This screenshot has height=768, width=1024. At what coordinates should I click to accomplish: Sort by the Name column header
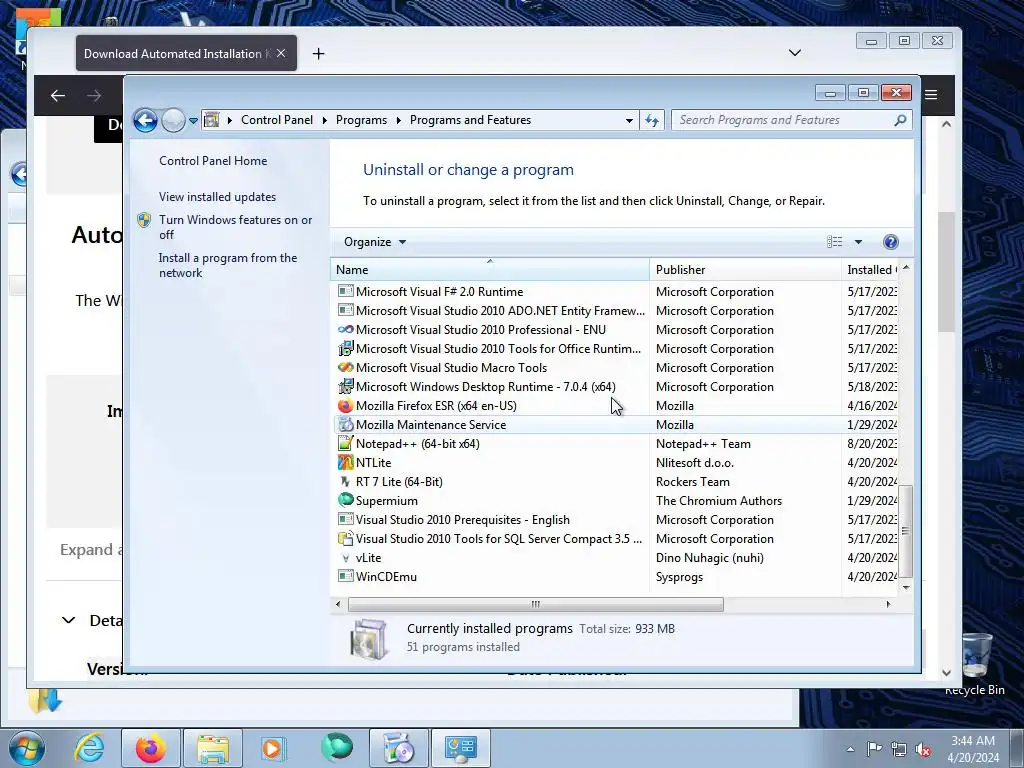coord(490,270)
